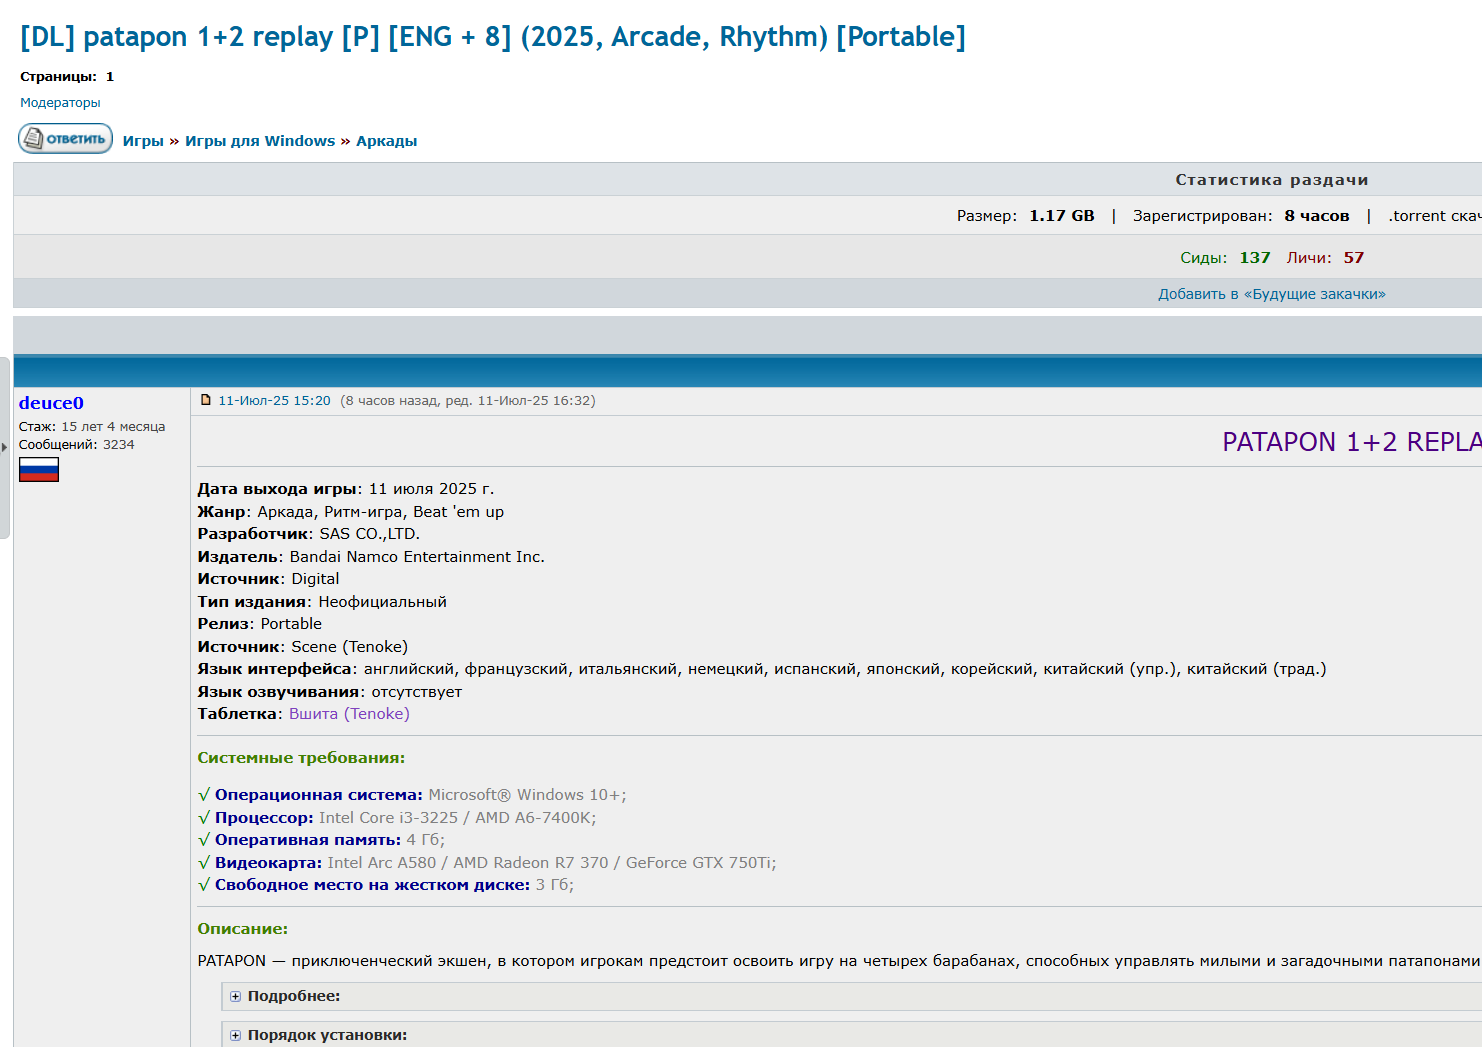Click the .torrent download stat text
1482x1047 pixels.
[1435, 216]
